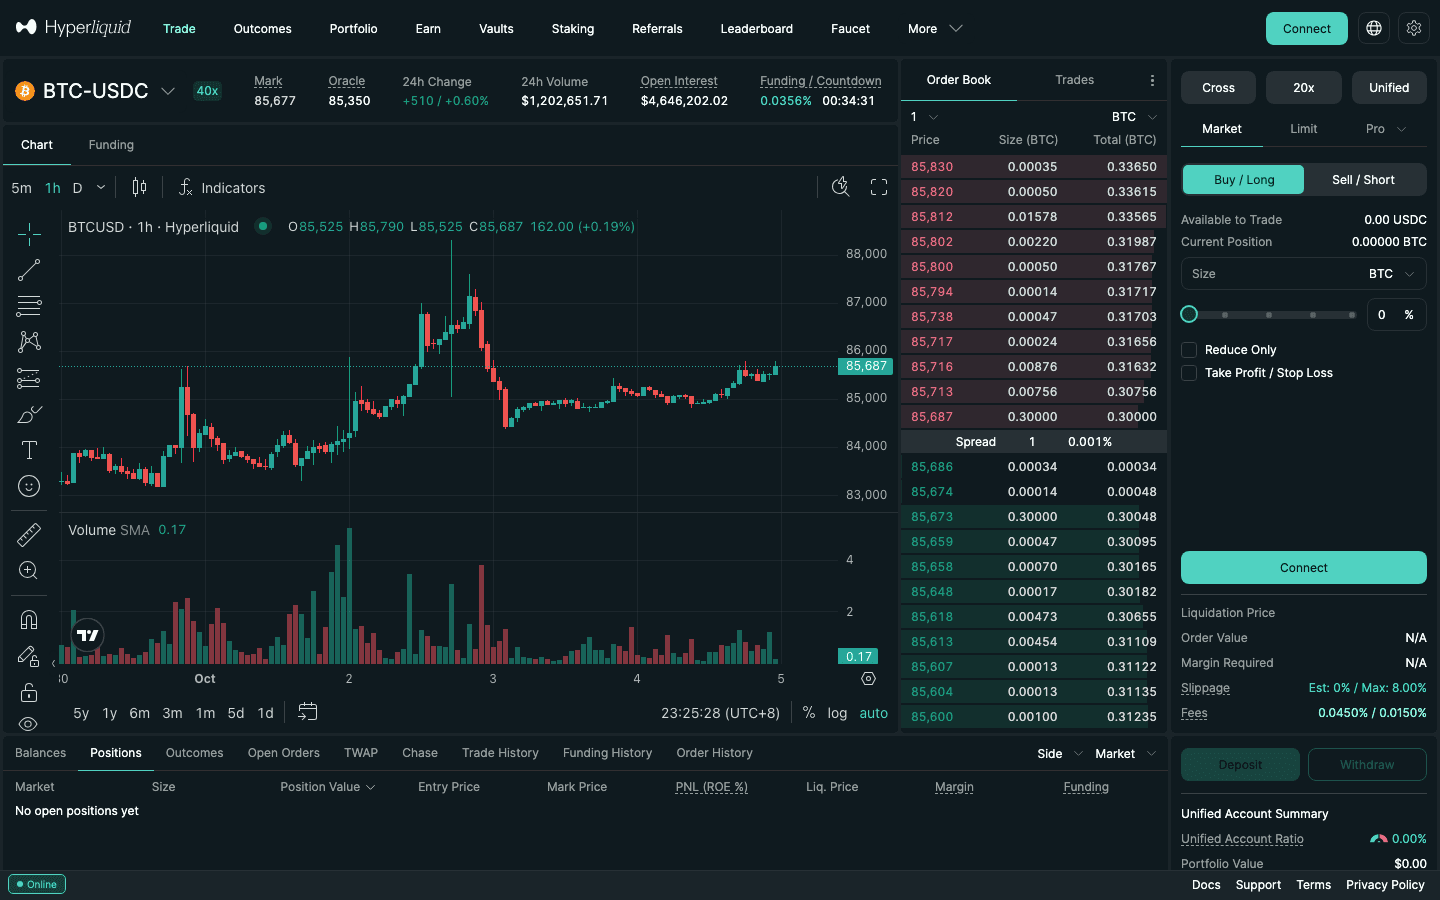Open the Vaults page
1440x900 pixels.
point(496,29)
